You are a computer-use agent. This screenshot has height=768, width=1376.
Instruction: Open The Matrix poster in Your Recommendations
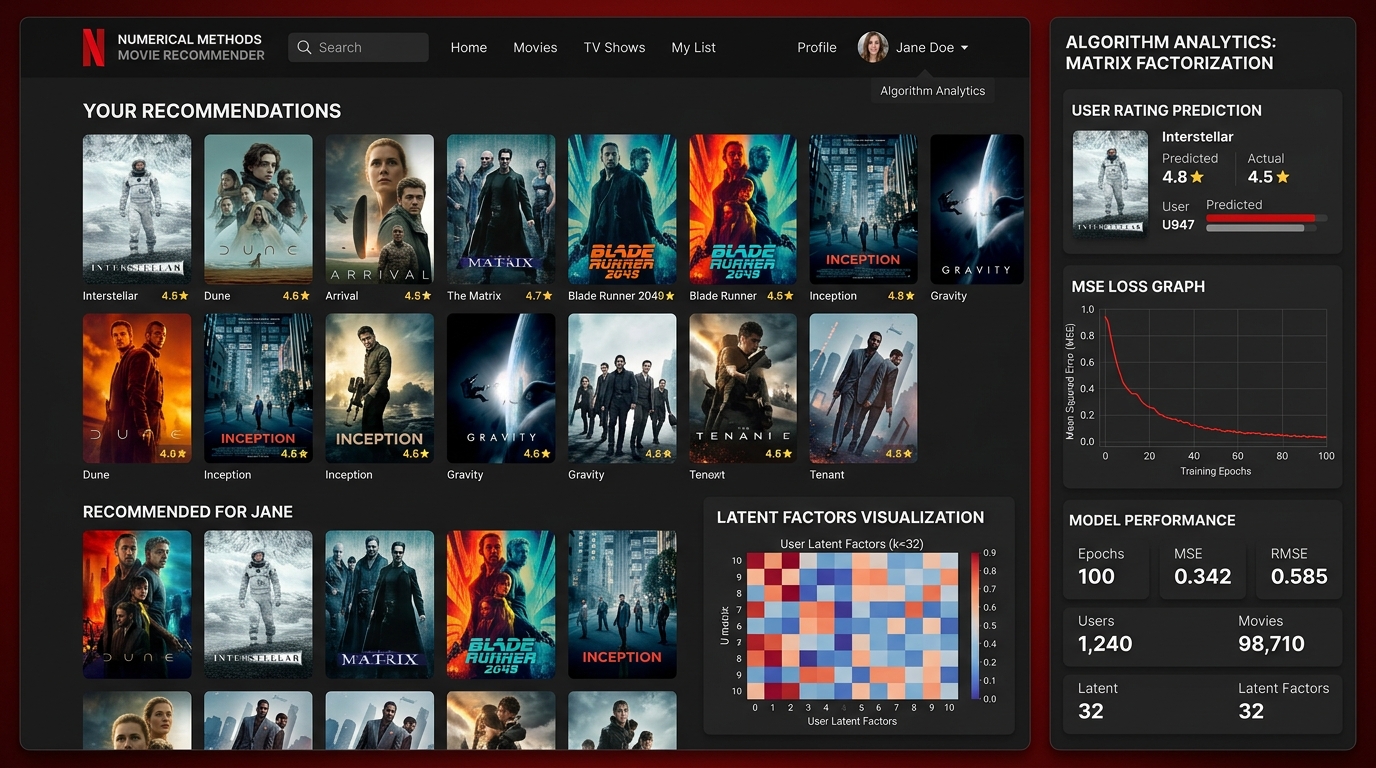501,209
